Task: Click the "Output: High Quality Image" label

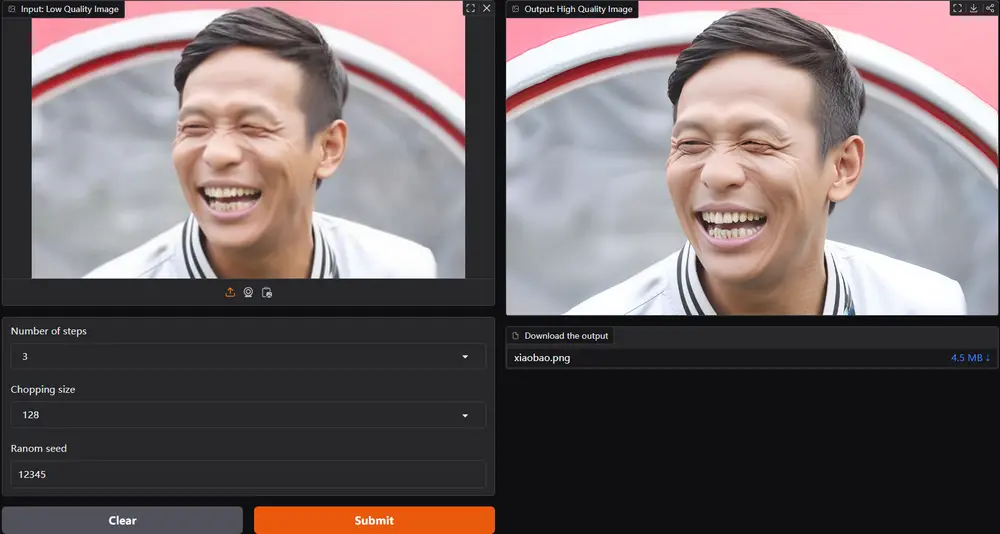Action: tap(572, 9)
